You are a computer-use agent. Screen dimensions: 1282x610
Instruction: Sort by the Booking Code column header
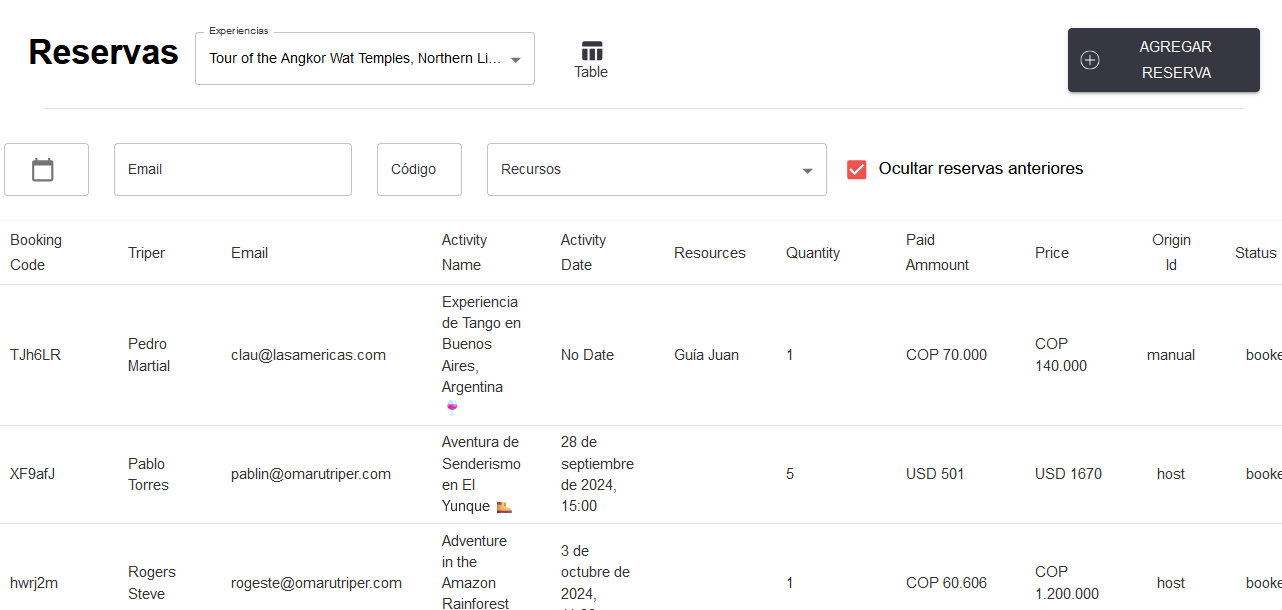(x=36, y=252)
